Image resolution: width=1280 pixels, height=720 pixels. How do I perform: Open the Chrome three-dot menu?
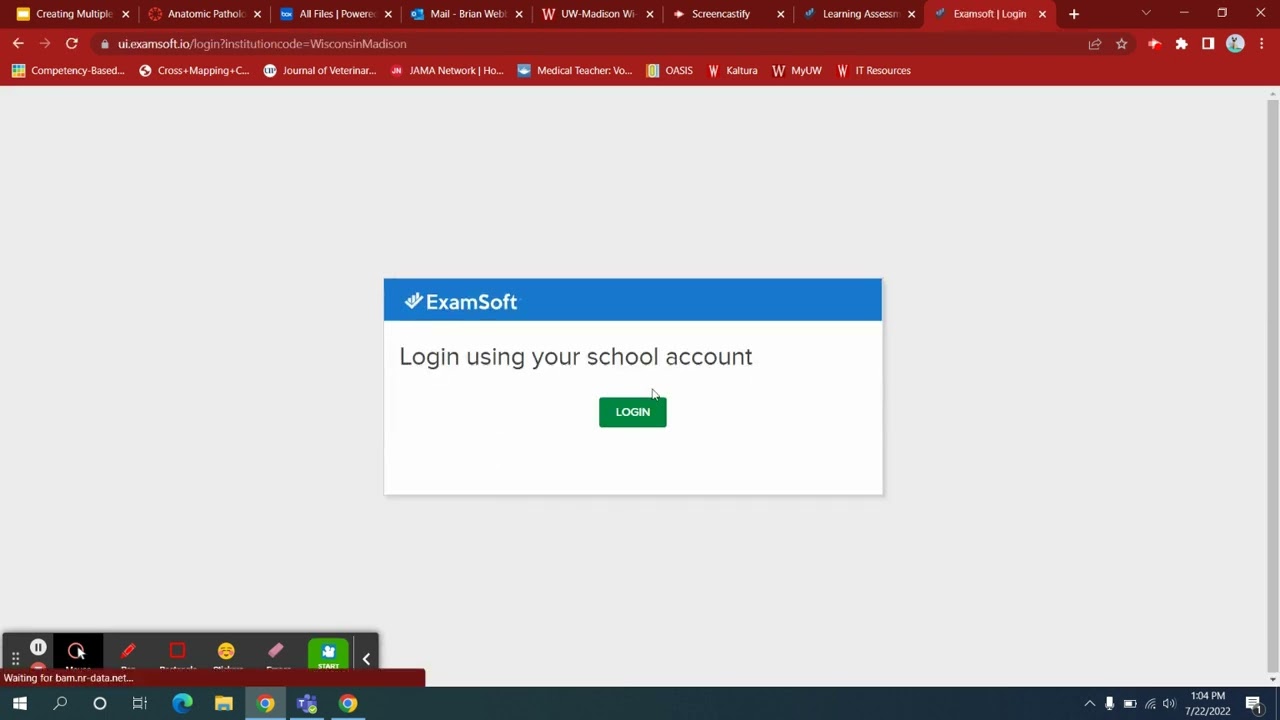click(1261, 44)
